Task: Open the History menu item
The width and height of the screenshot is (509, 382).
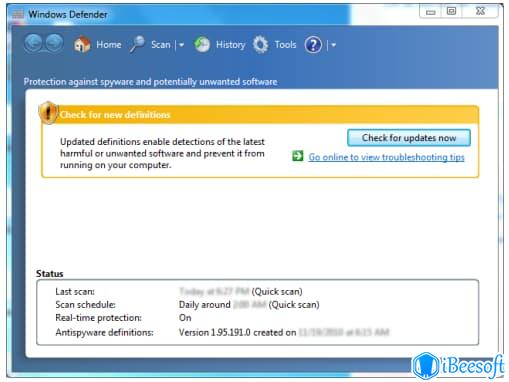Action: (x=230, y=45)
